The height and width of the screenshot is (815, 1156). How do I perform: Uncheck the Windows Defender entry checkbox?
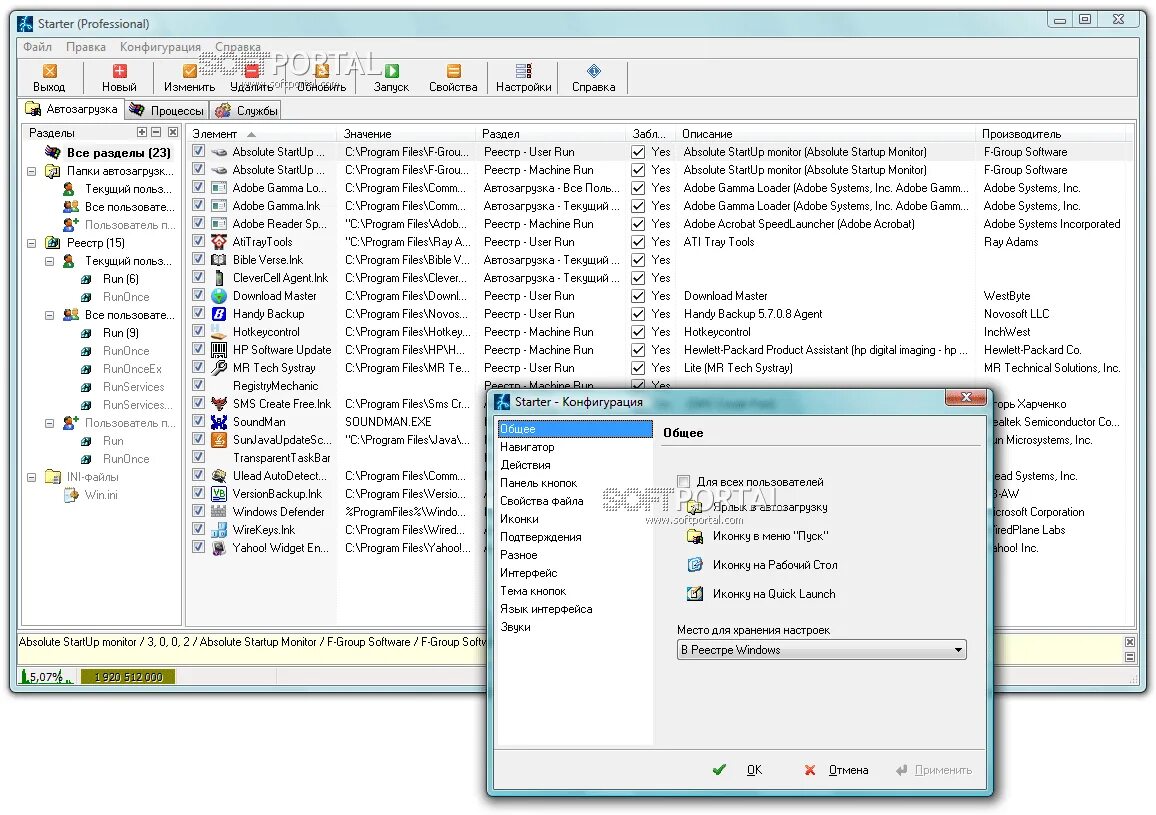pyautogui.click(x=198, y=511)
